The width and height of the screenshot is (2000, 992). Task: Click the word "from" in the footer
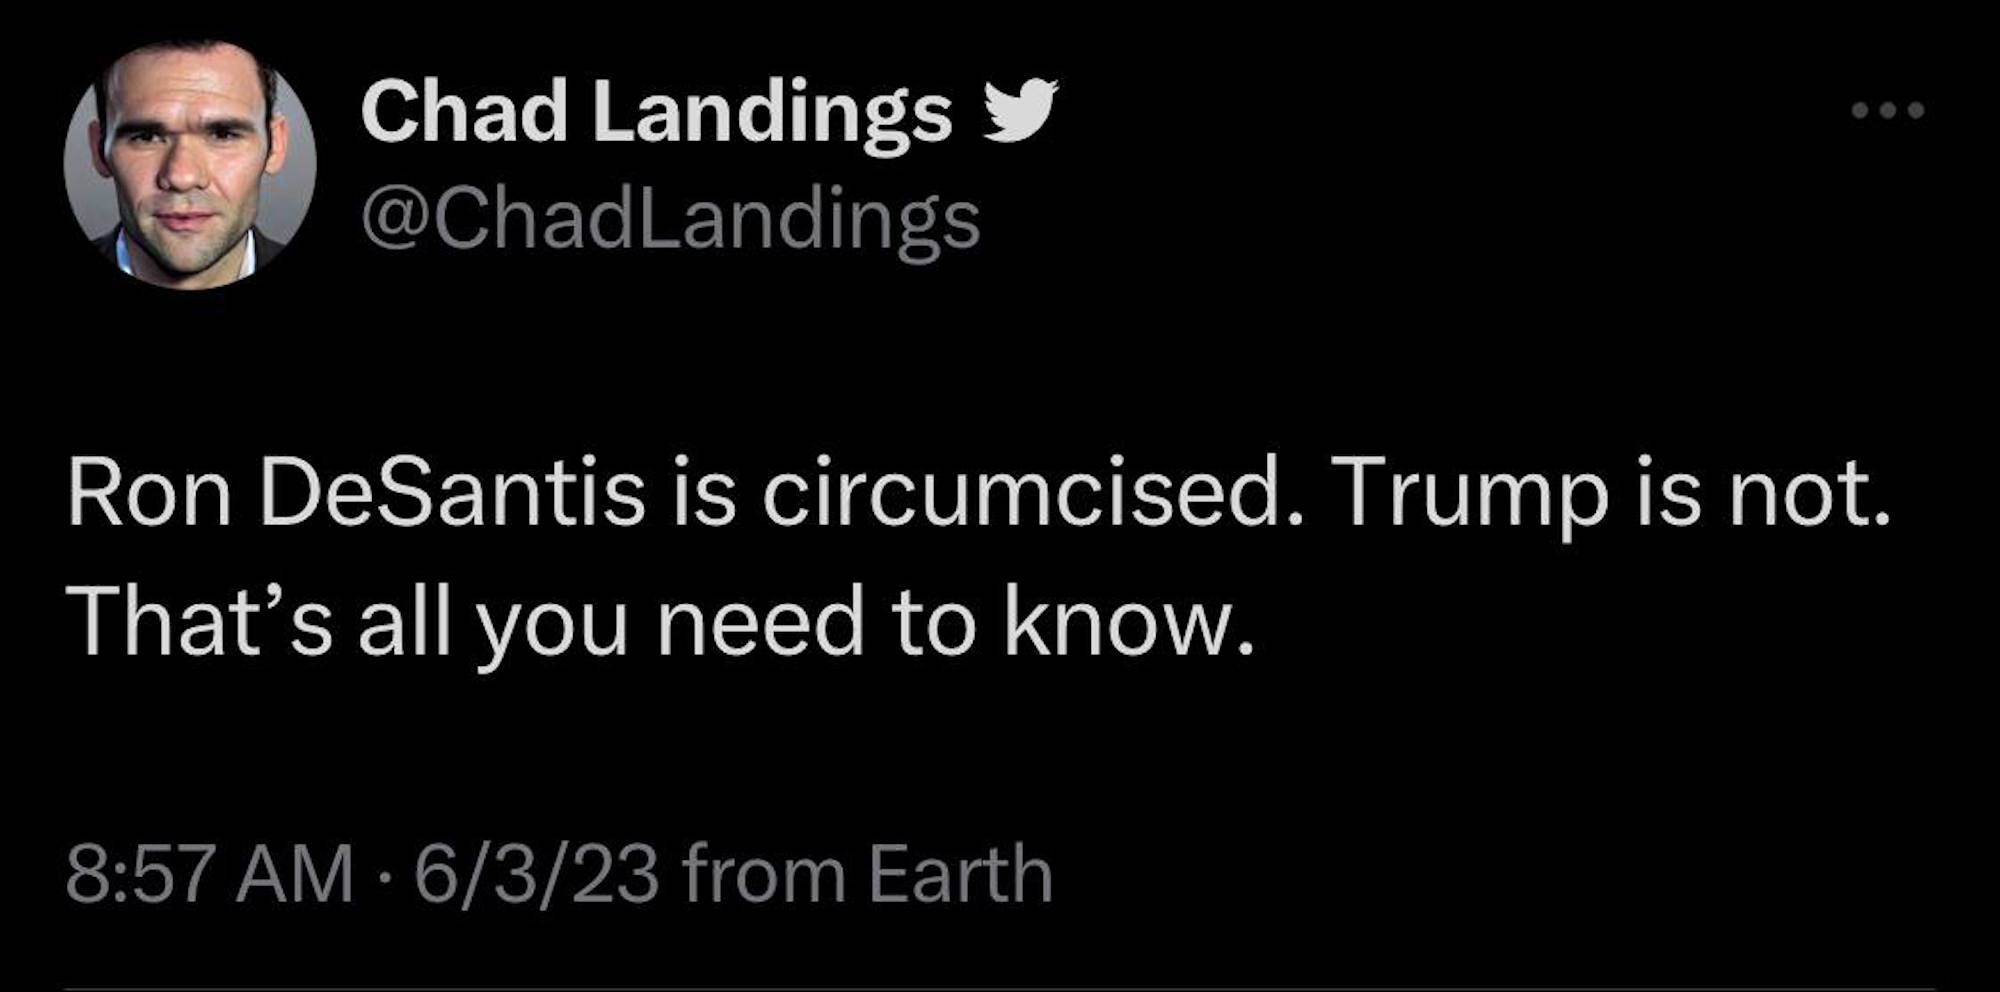(x=762, y=874)
